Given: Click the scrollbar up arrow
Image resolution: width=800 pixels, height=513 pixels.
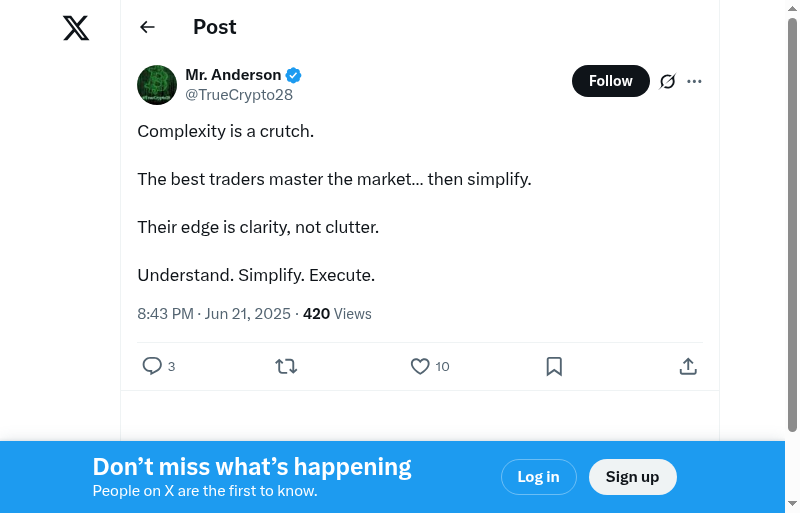Looking at the screenshot, I should [x=793, y=9].
